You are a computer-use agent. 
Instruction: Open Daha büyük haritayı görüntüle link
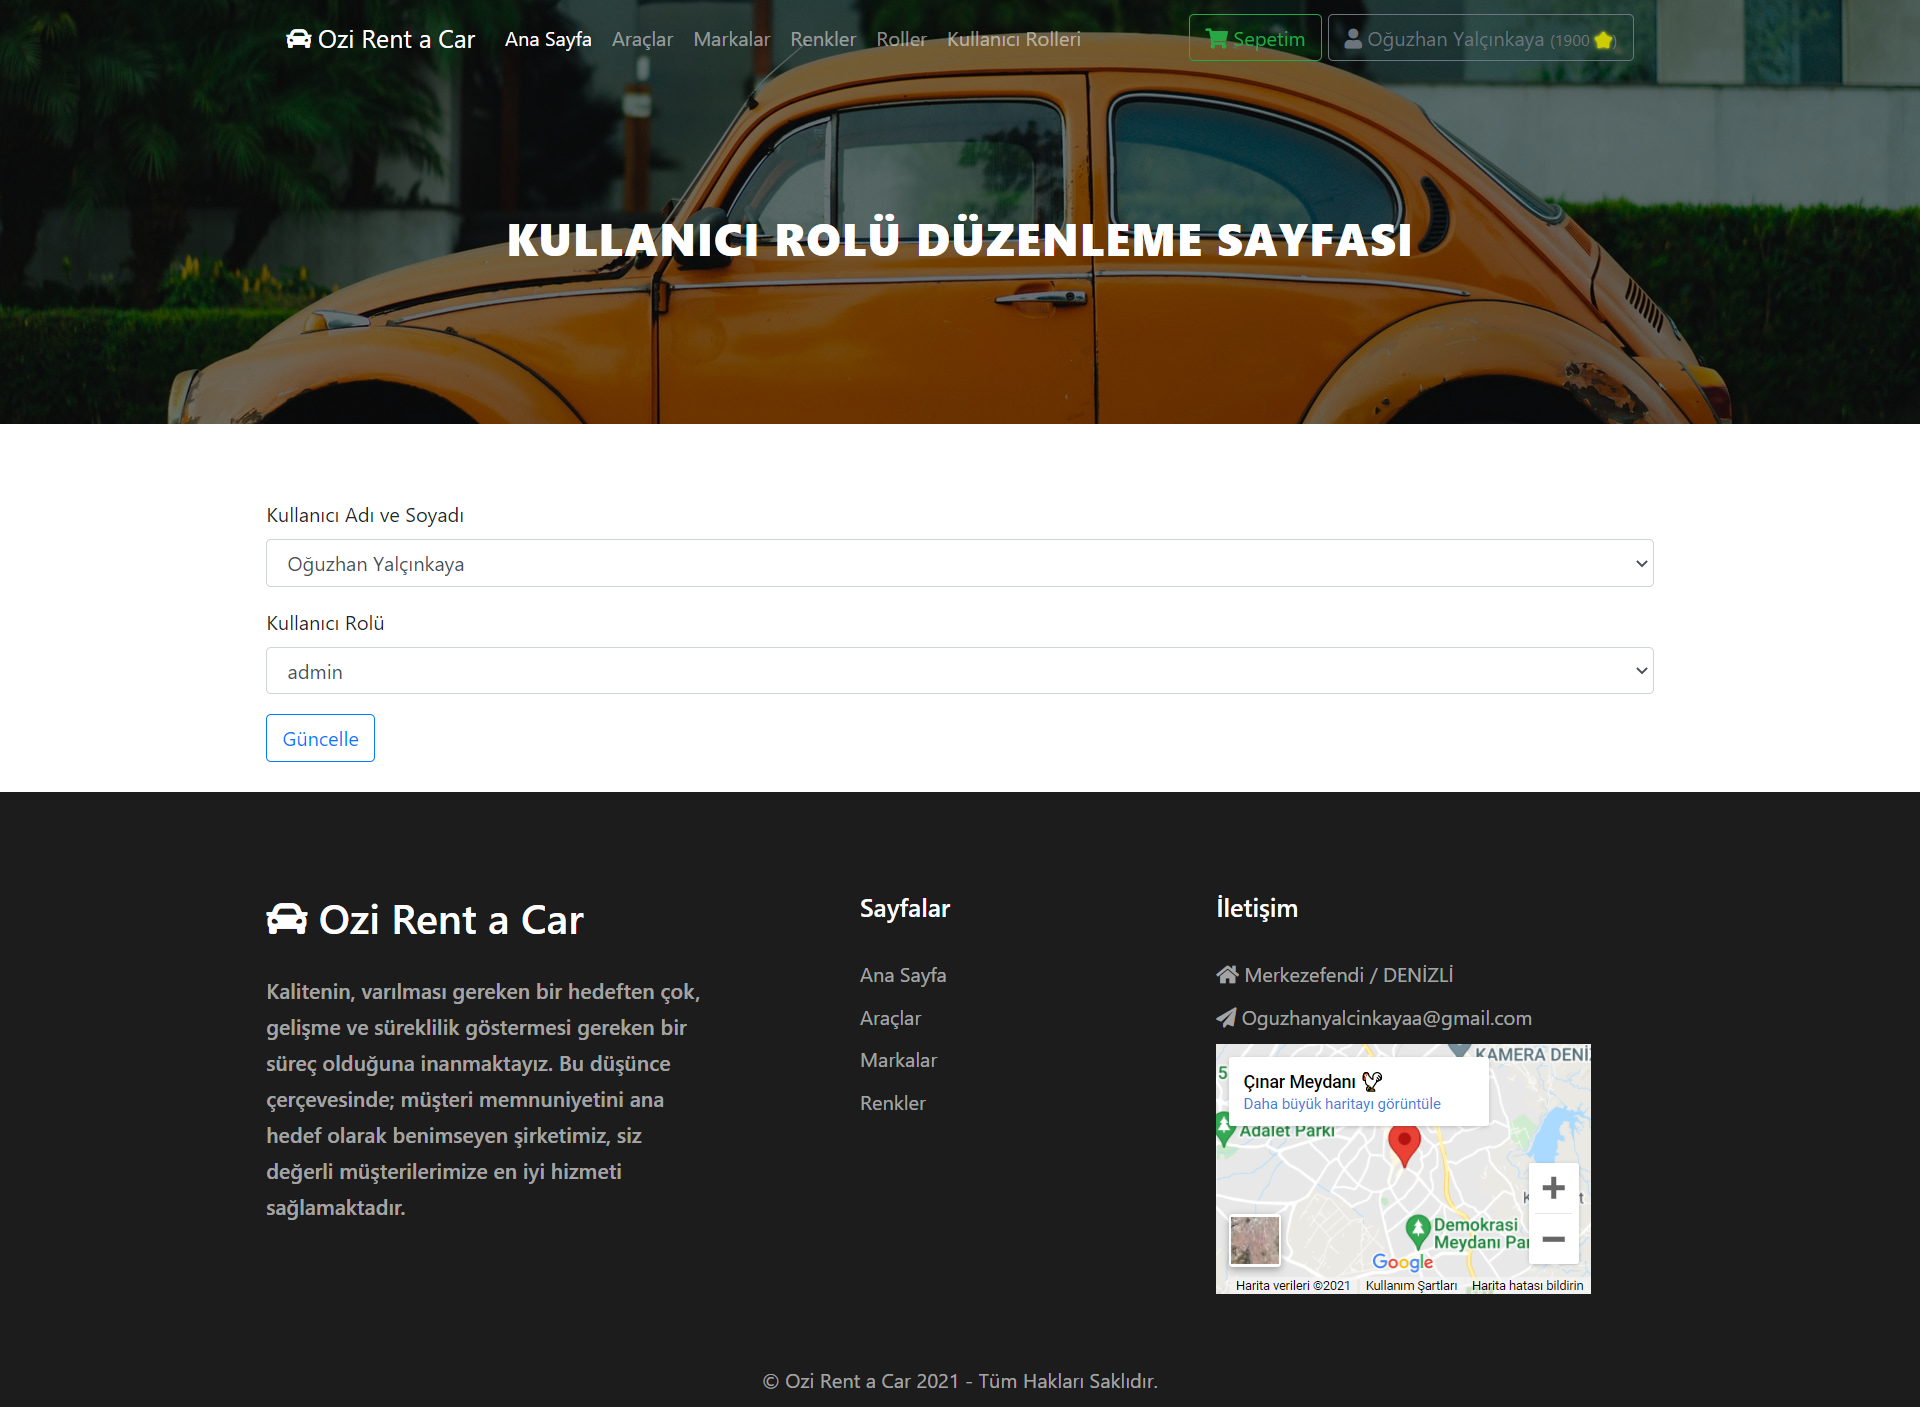[x=1341, y=1104]
